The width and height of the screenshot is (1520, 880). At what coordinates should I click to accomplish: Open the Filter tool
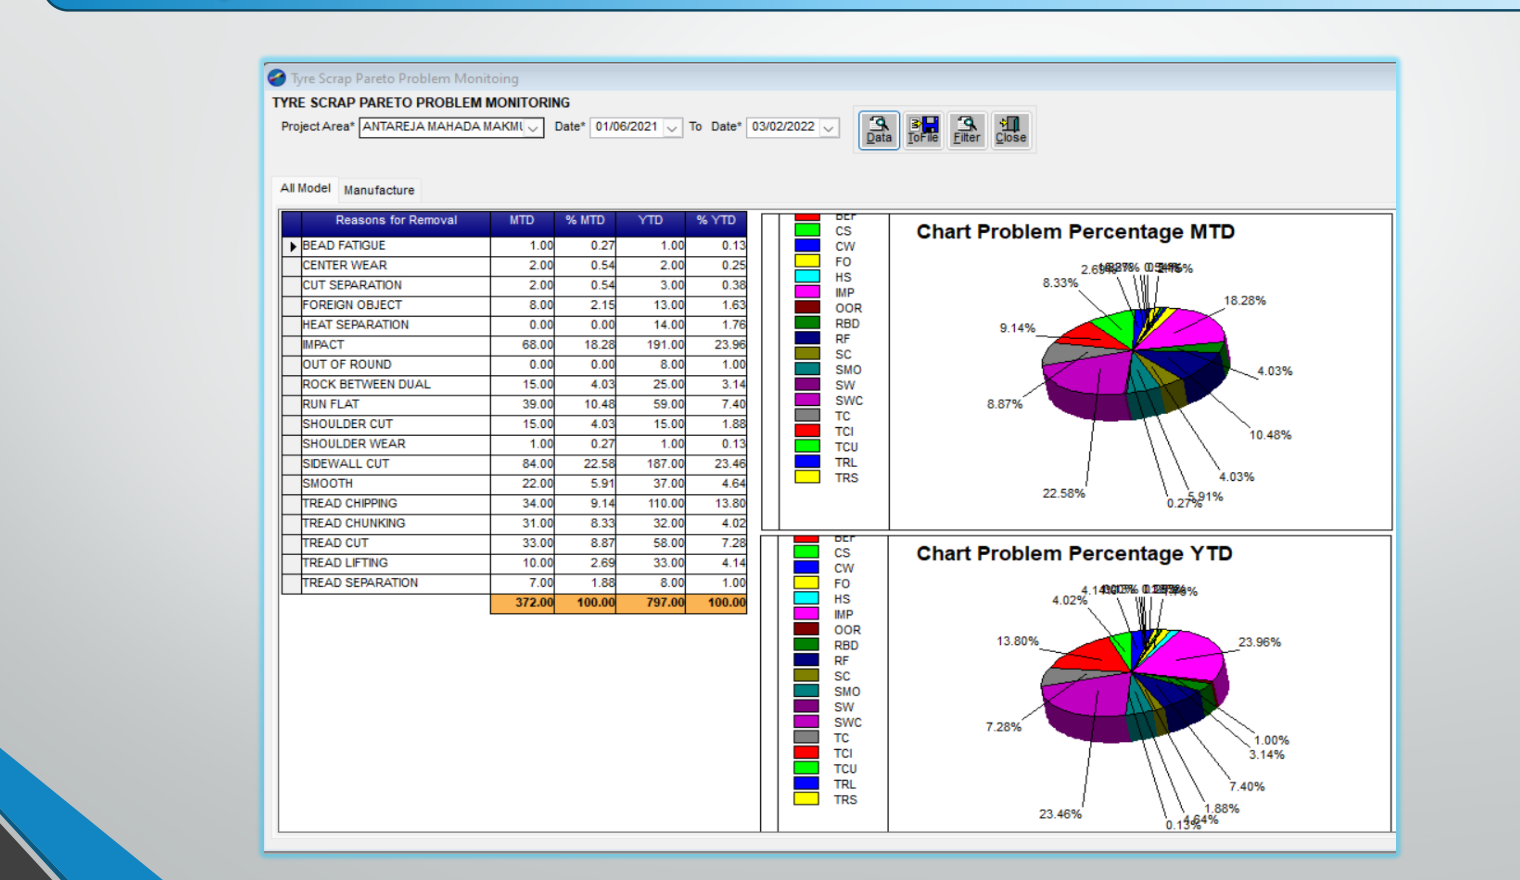(967, 130)
